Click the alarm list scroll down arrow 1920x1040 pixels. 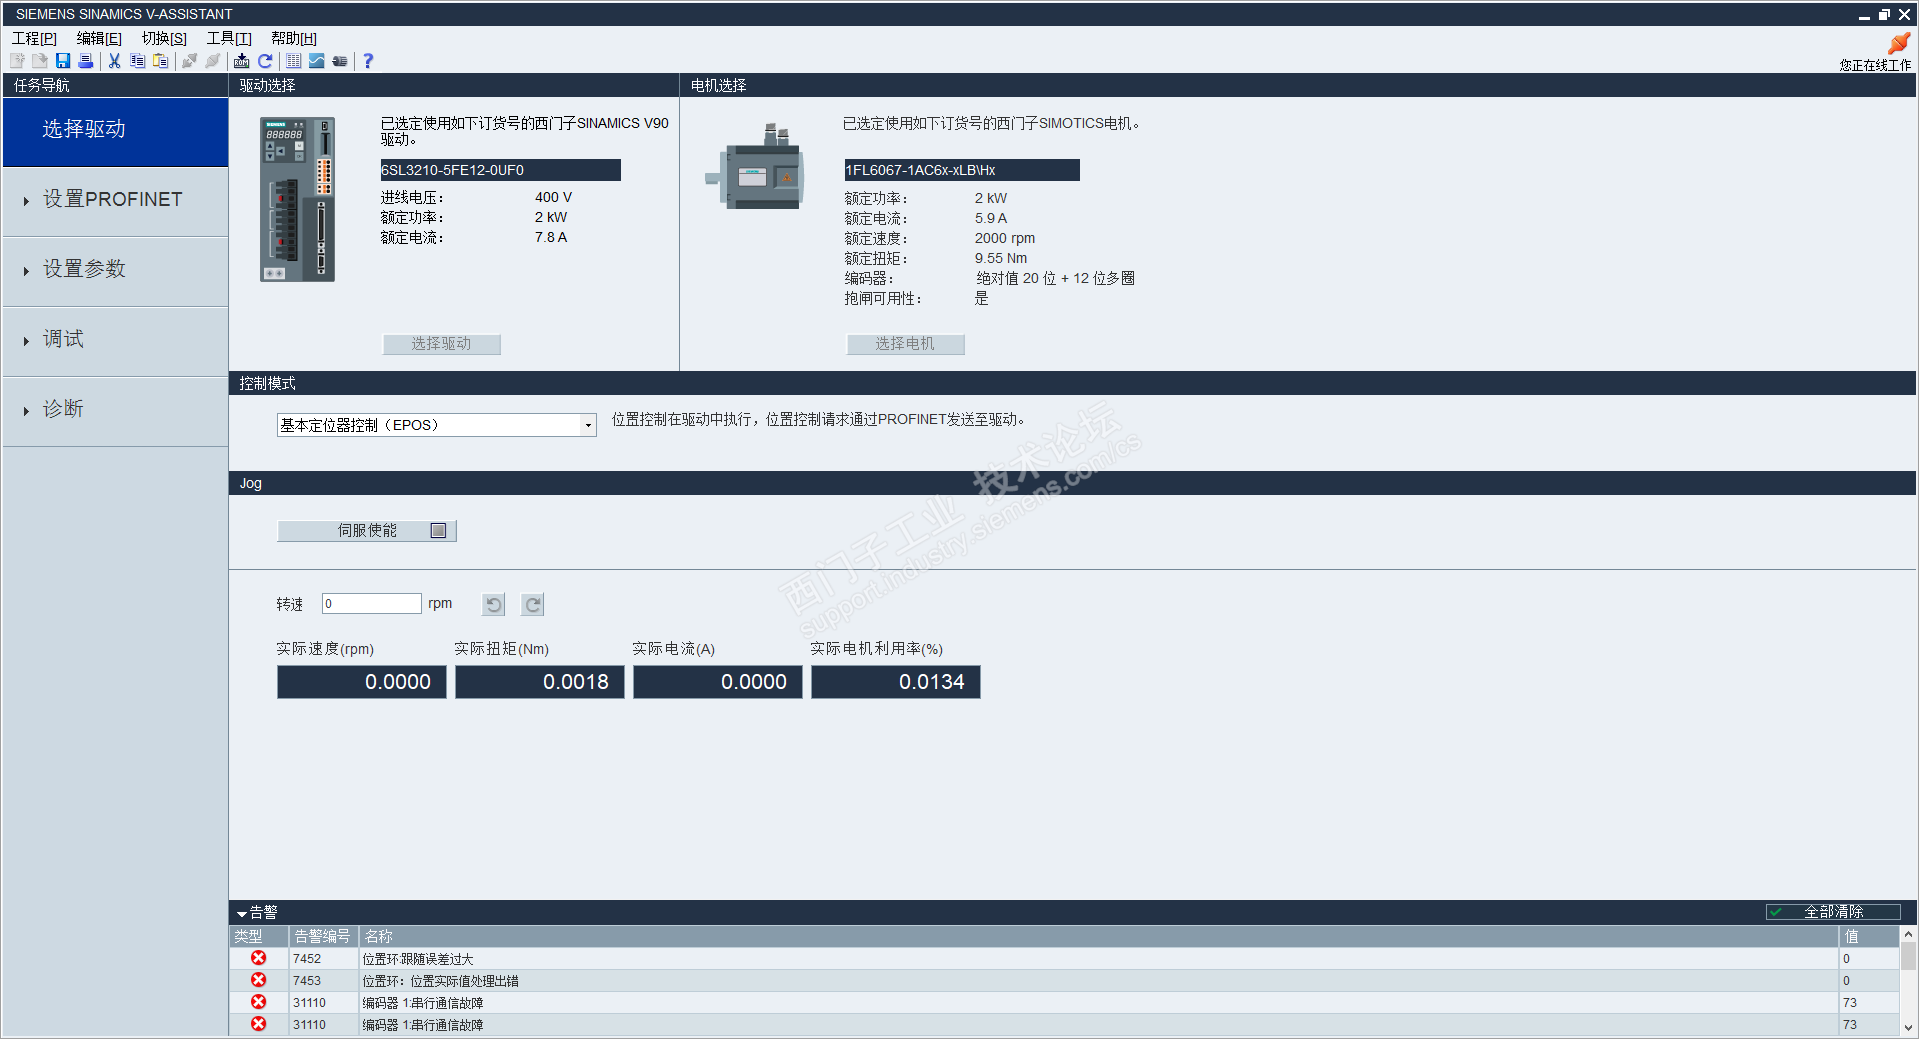point(1909,1027)
